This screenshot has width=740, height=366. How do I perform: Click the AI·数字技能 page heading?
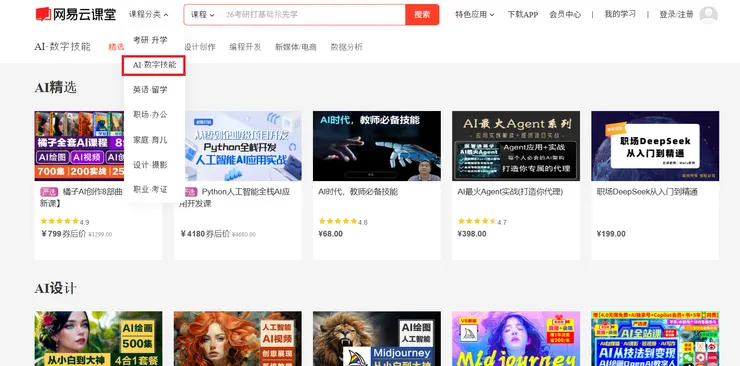(x=62, y=47)
